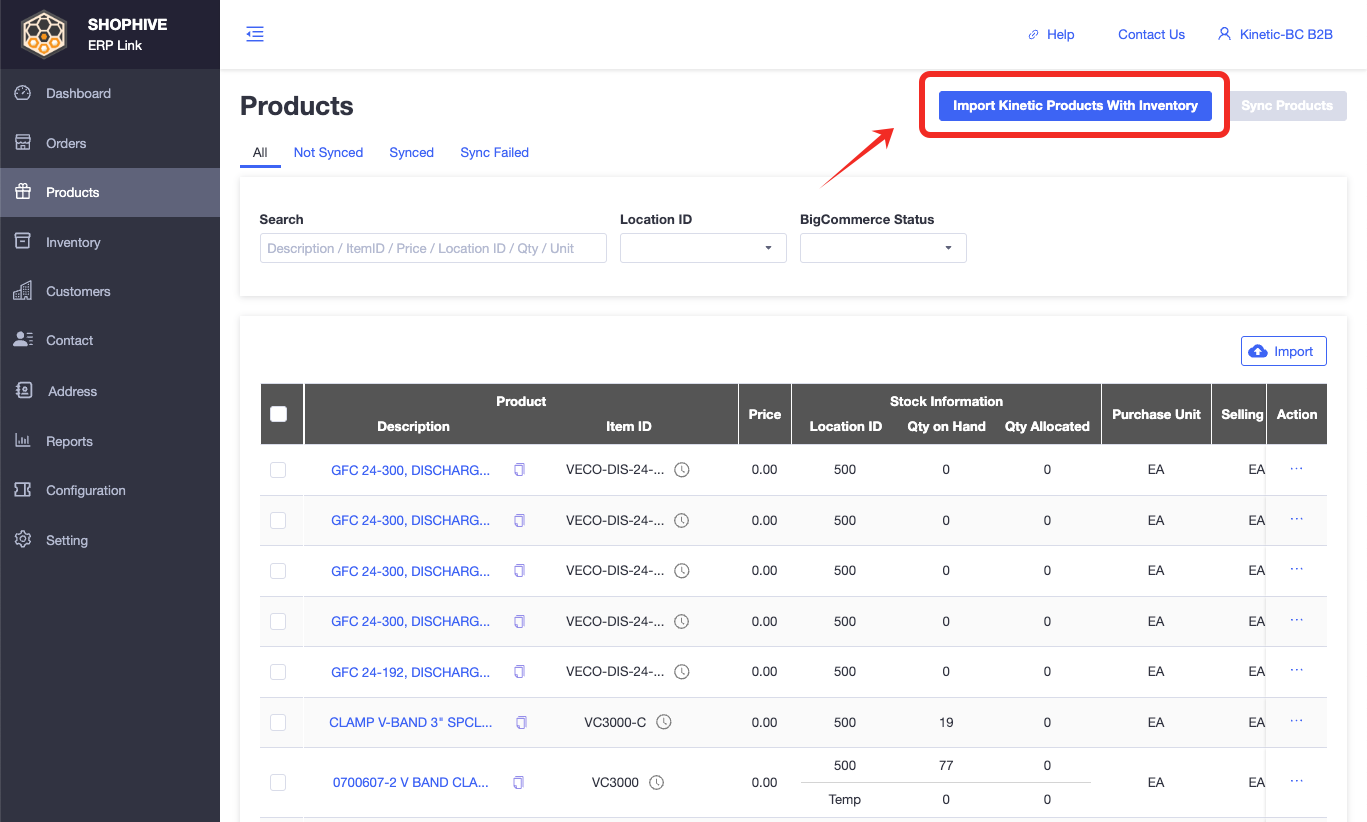Open Reports via its bar-chart icon
Image resolution: width=1367 pixels, height=822 pixels.
23,441
